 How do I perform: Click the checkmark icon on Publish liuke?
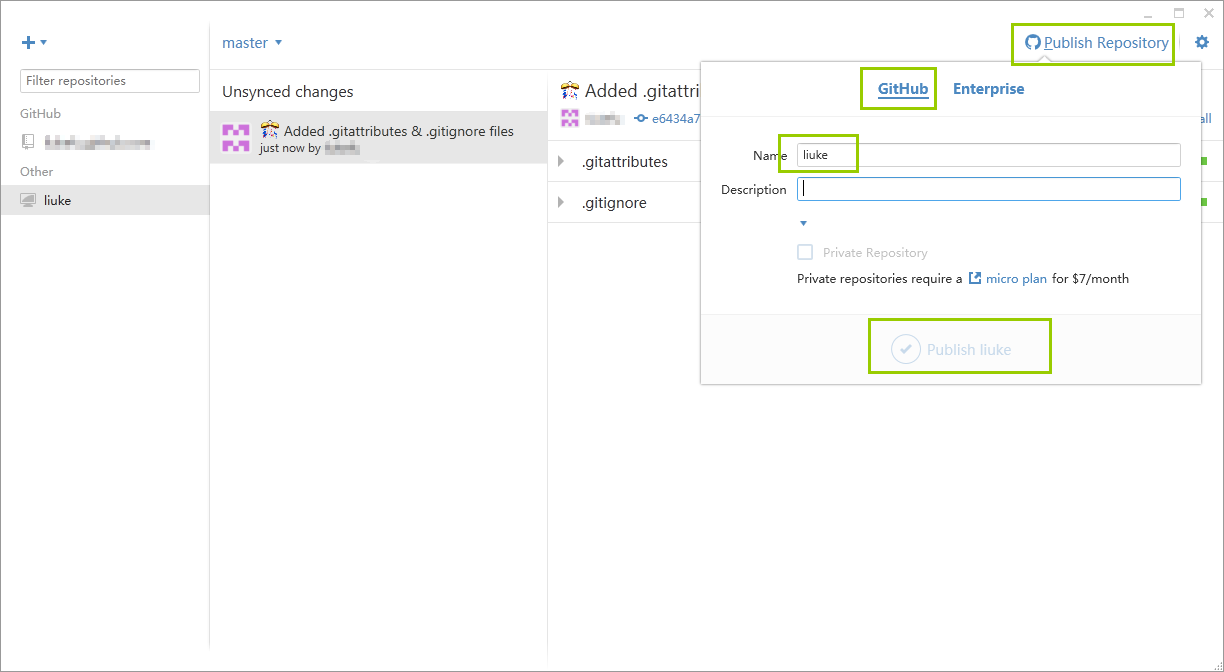(905, 349)
